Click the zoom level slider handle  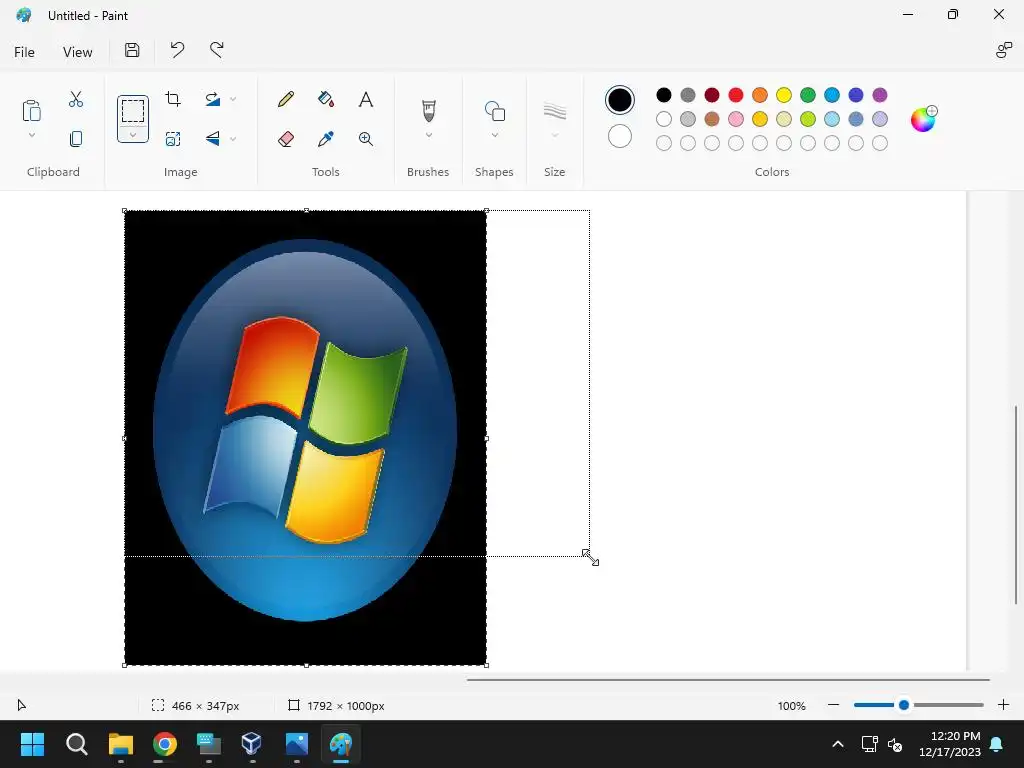(904, 705)
